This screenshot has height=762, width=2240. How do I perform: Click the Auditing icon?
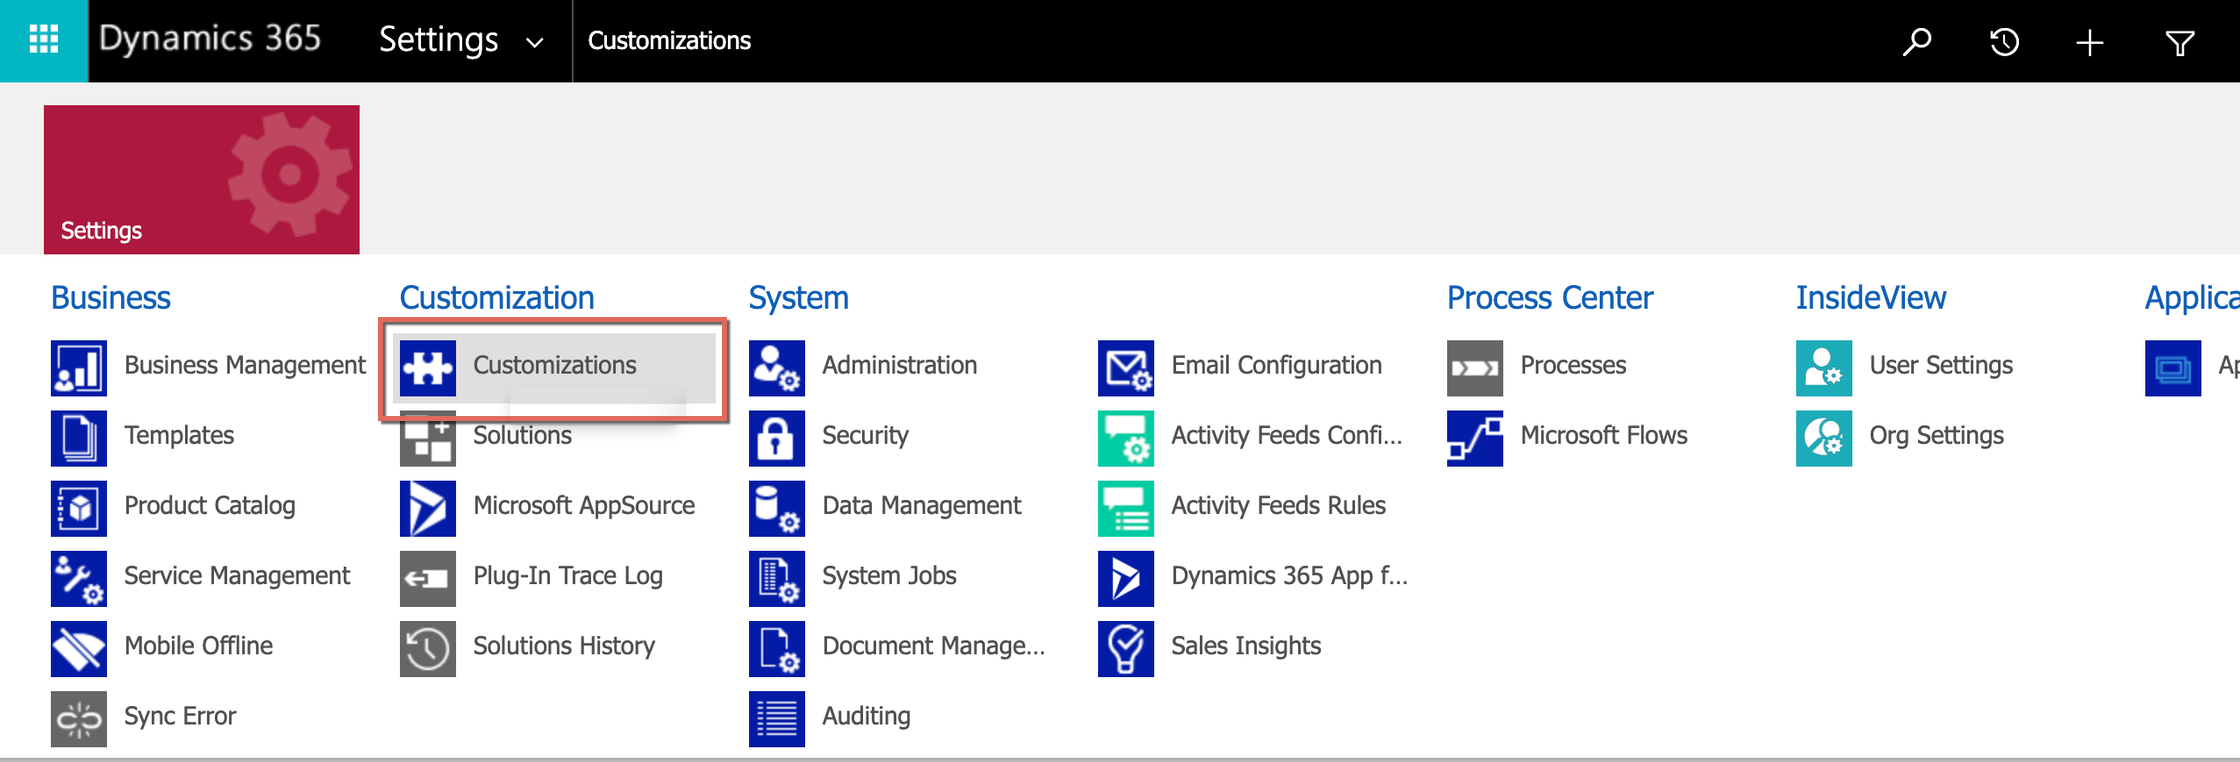(777, 718)
